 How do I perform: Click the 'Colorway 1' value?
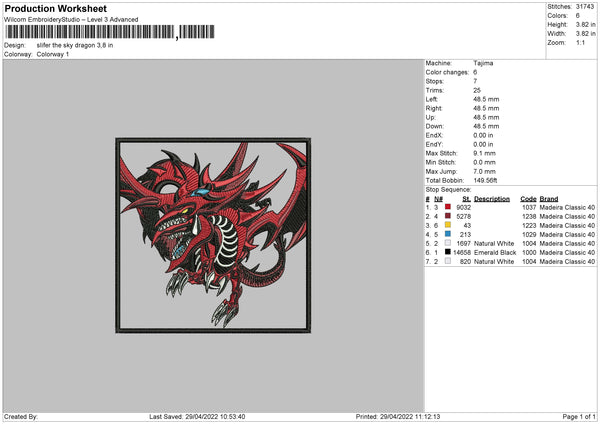click(x=53, y=54)
